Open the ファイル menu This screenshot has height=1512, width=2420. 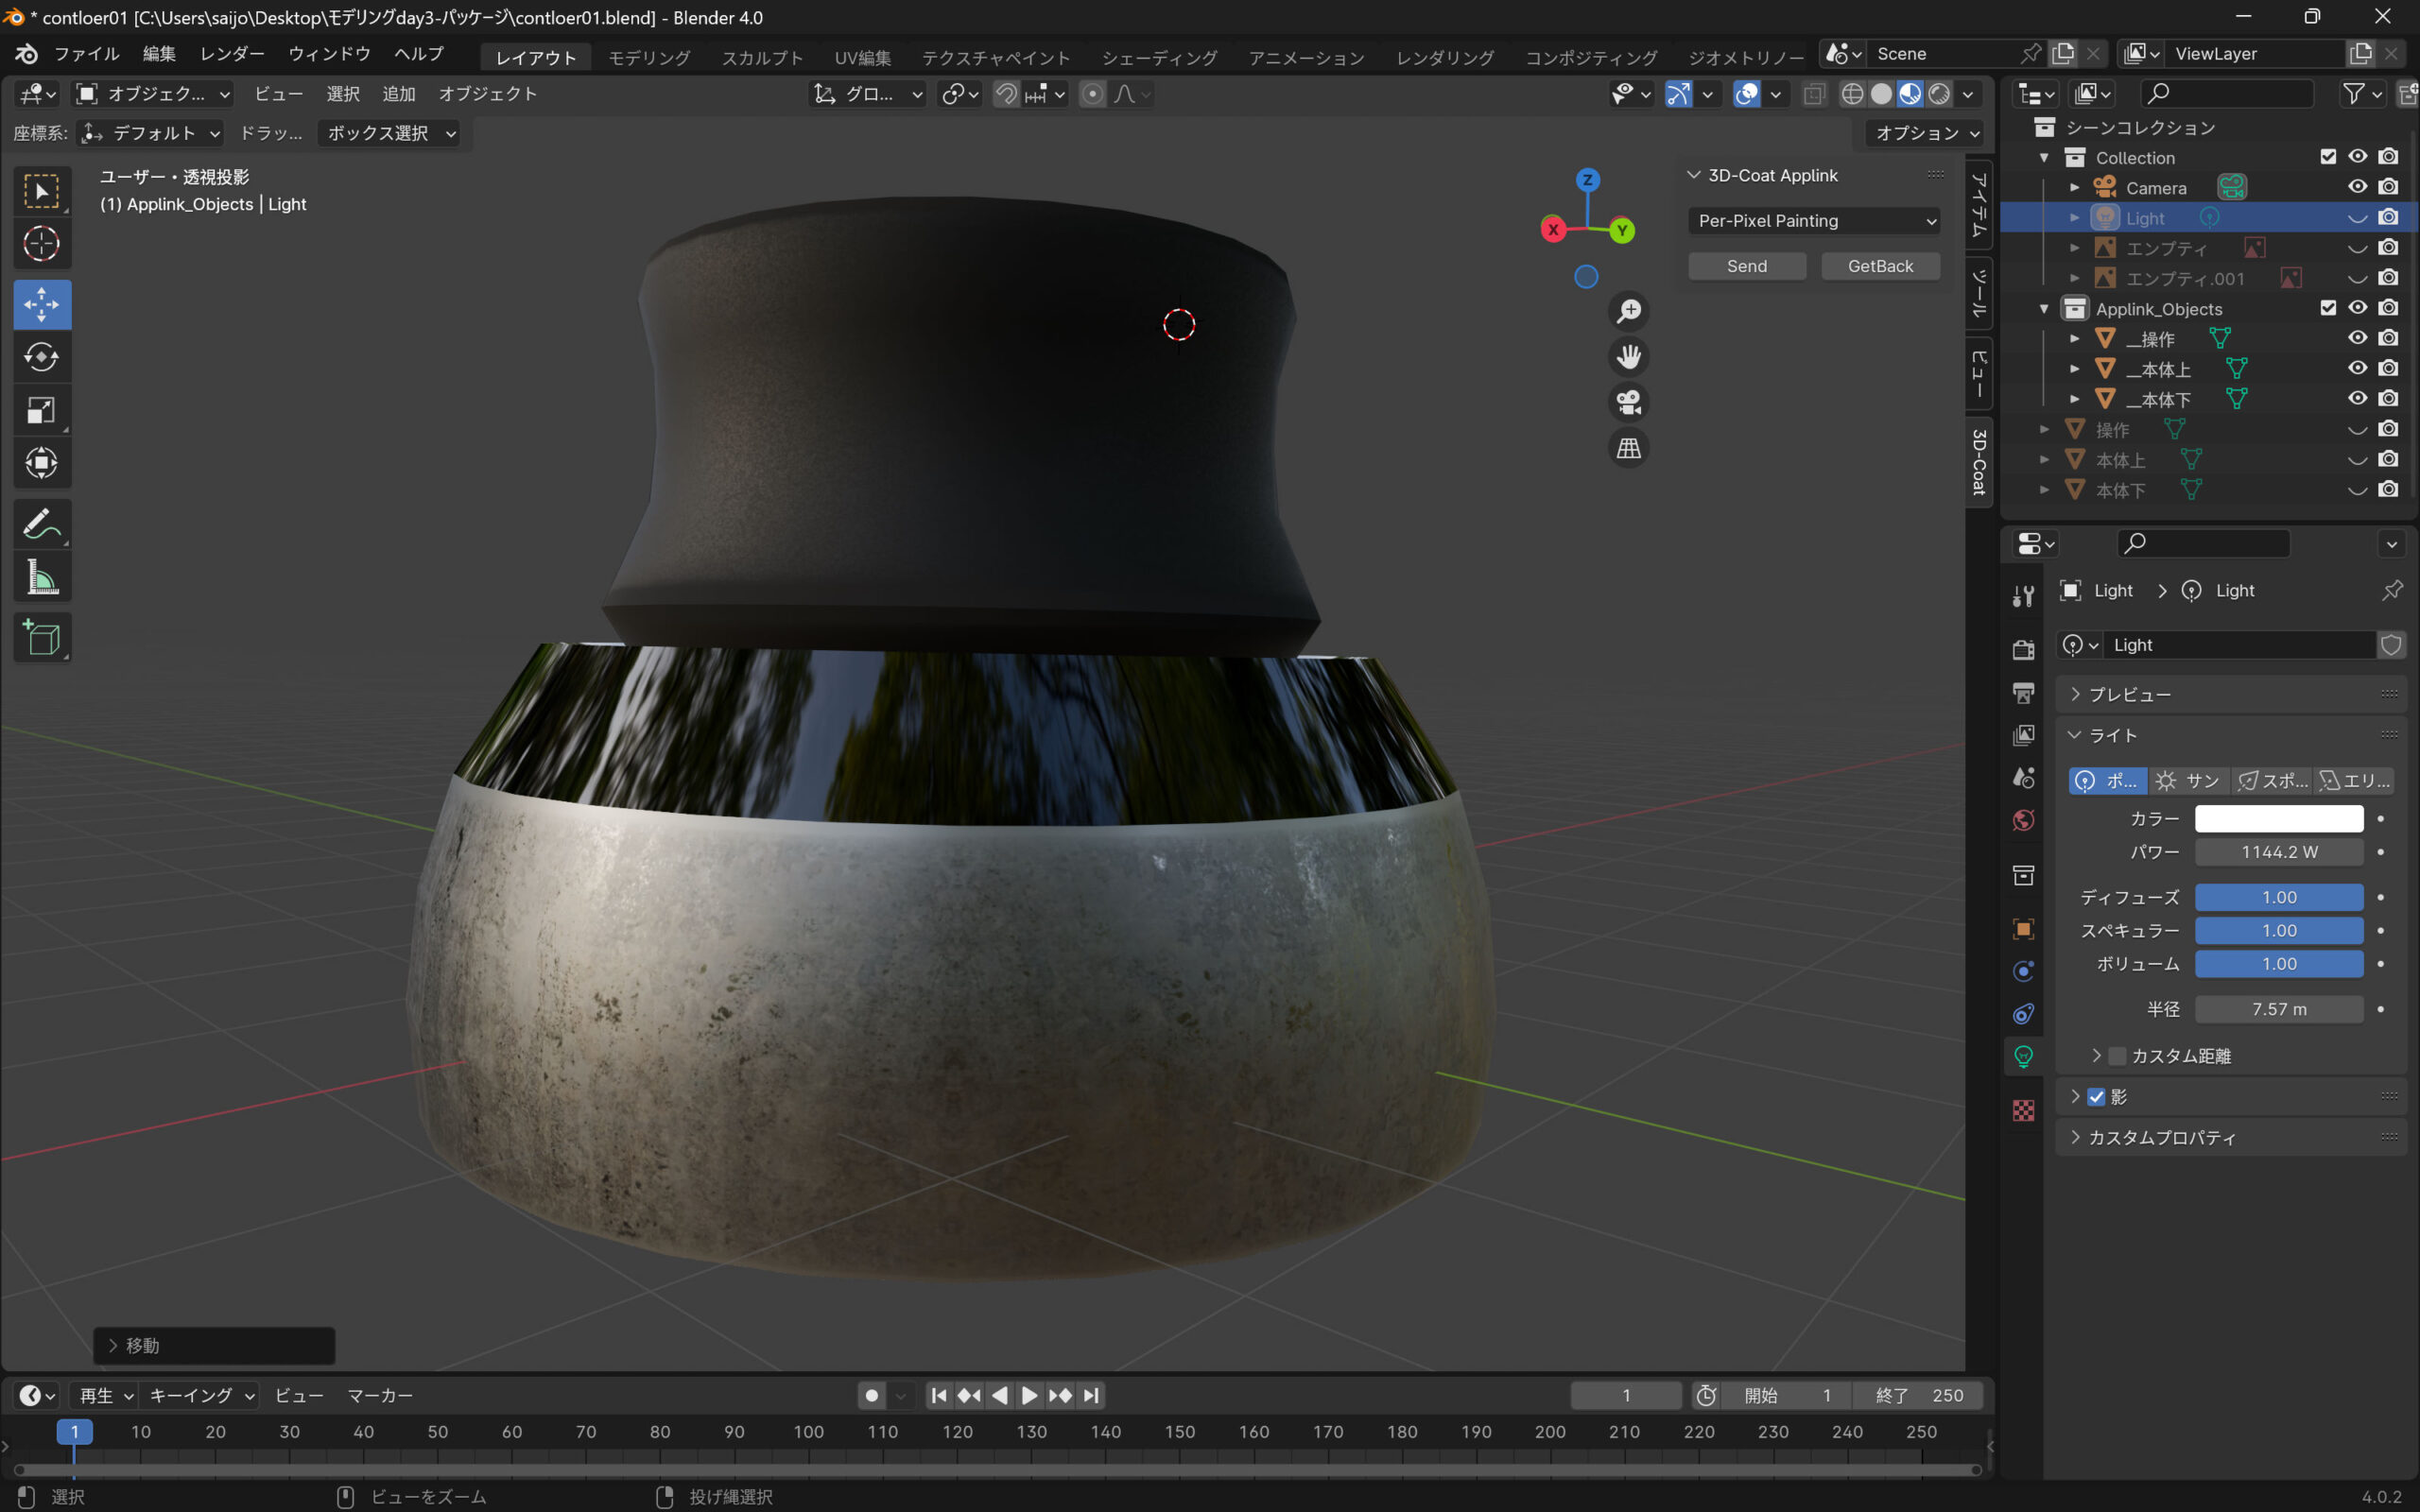[86, 54]
